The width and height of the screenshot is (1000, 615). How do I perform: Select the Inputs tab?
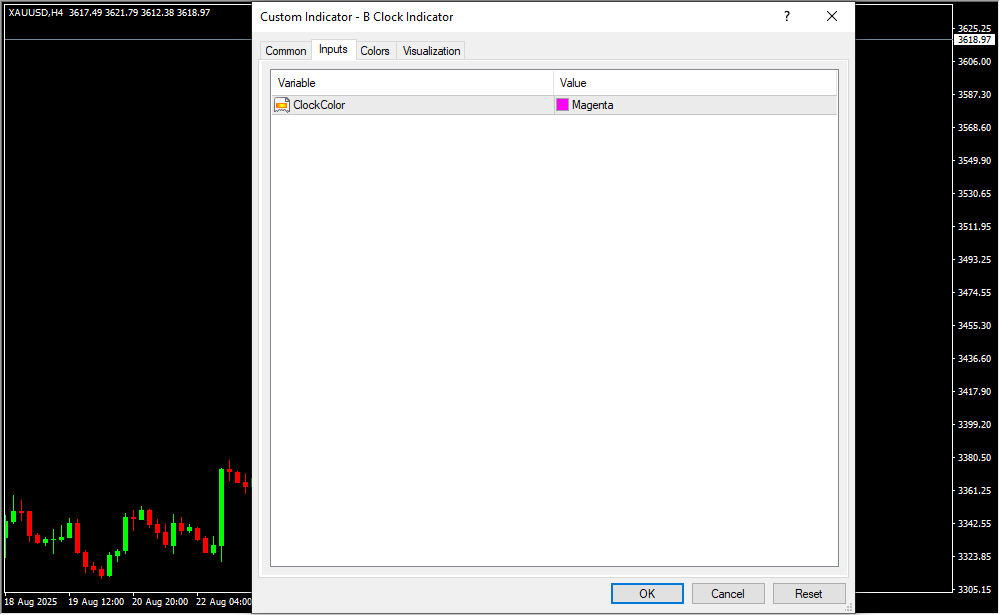pos(333,50)
